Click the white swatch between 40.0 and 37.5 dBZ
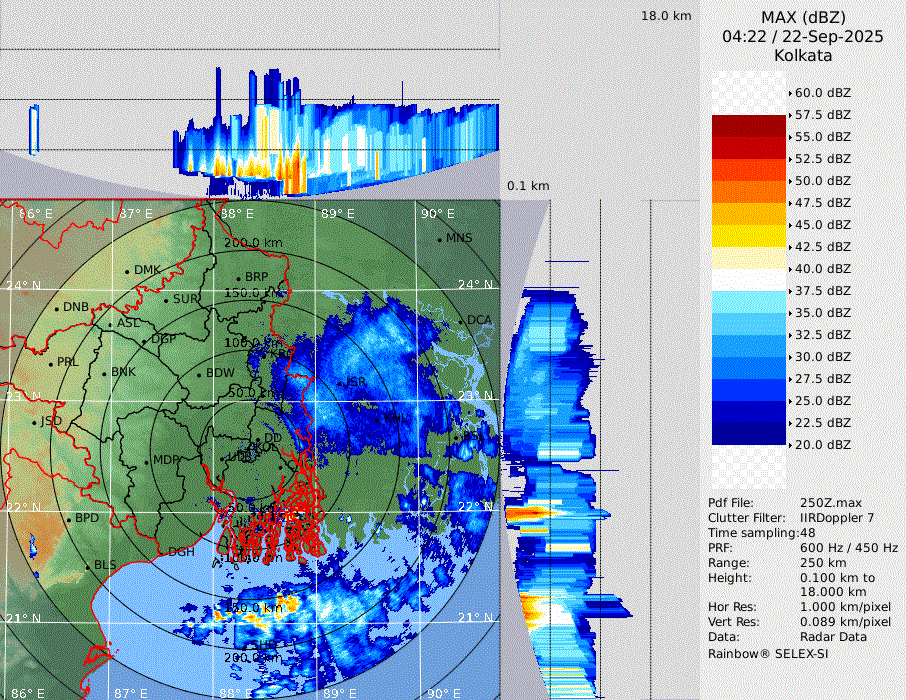Viewport: 906px width, 700px height. 748,280
